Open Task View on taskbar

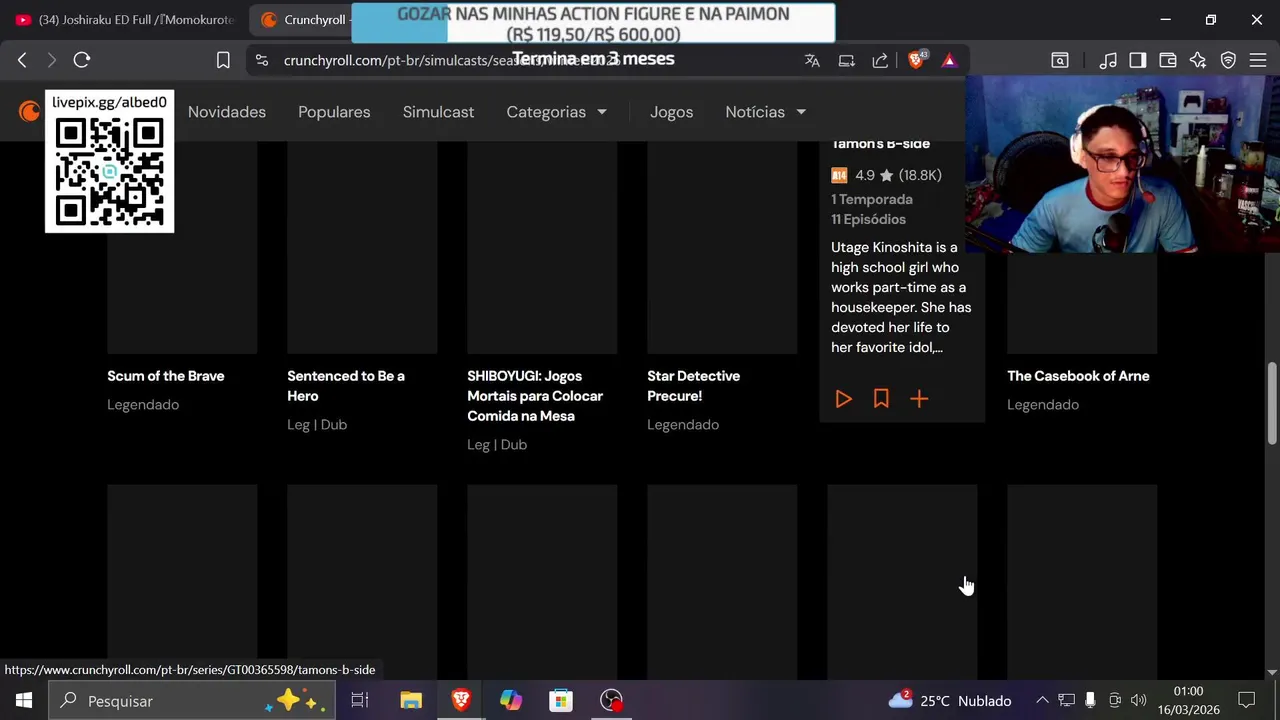[360, 700]
